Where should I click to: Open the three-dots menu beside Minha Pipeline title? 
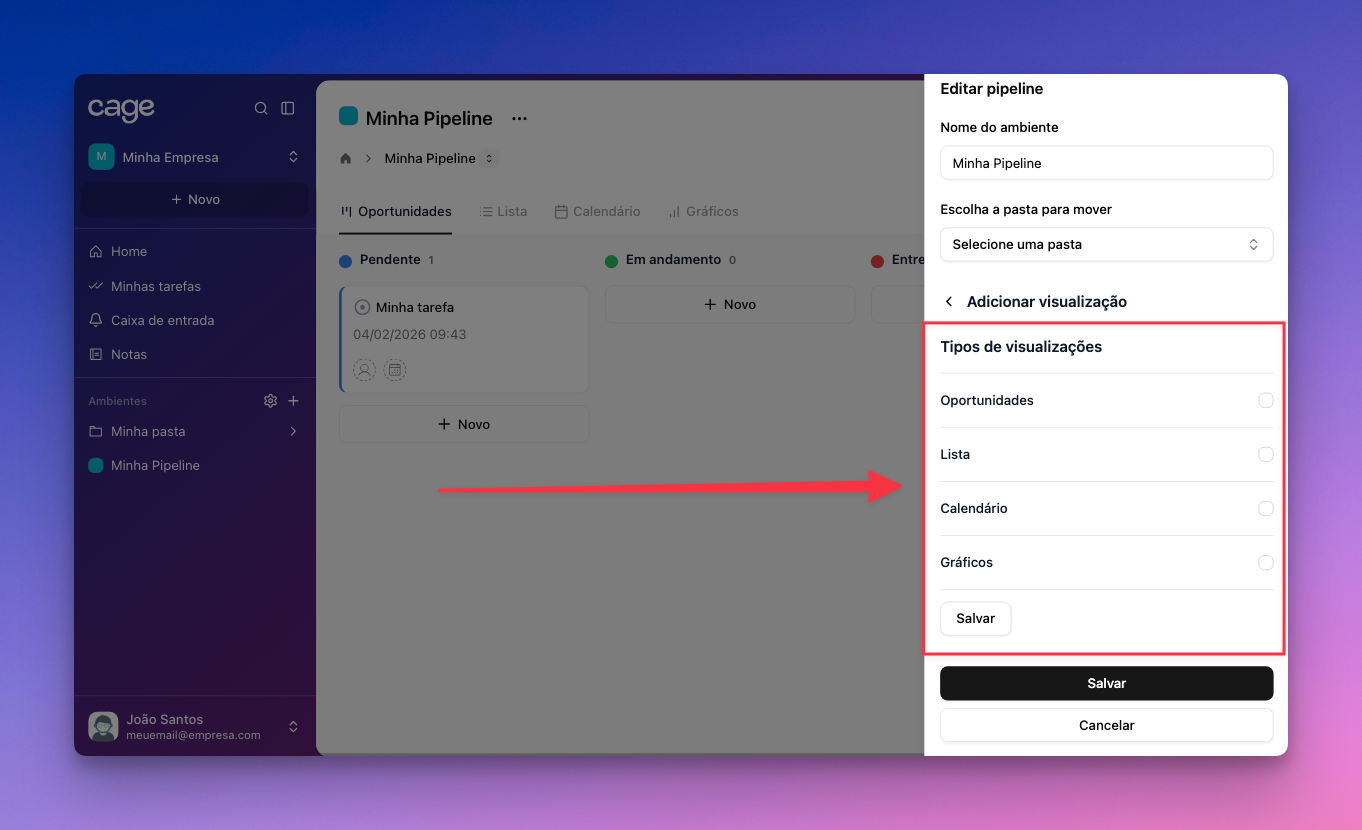point(519,118)
